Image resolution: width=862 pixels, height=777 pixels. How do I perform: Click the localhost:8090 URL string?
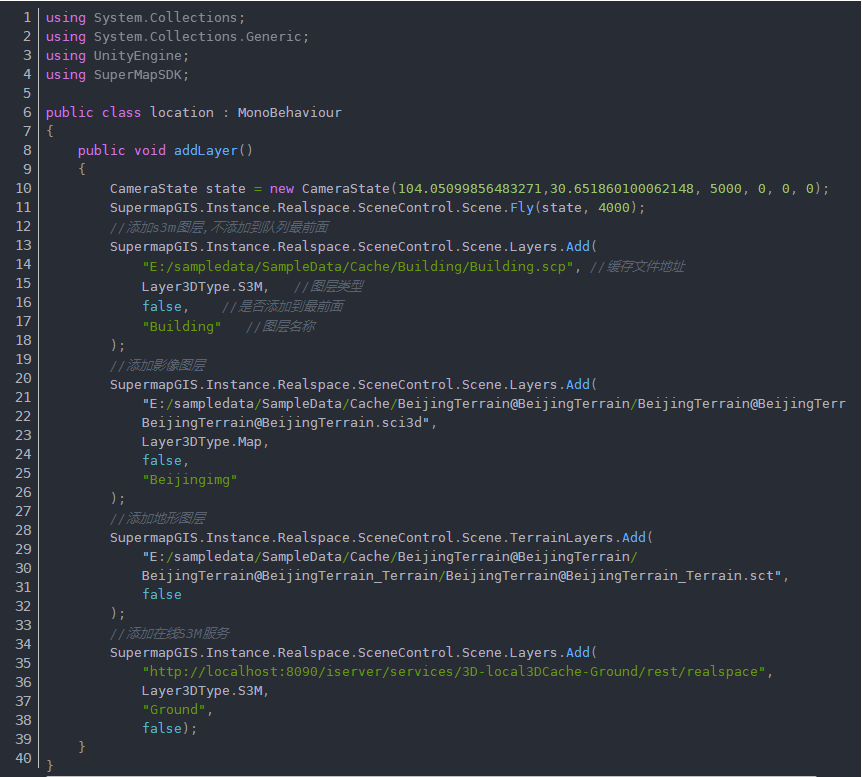click(x=454, y=671)
